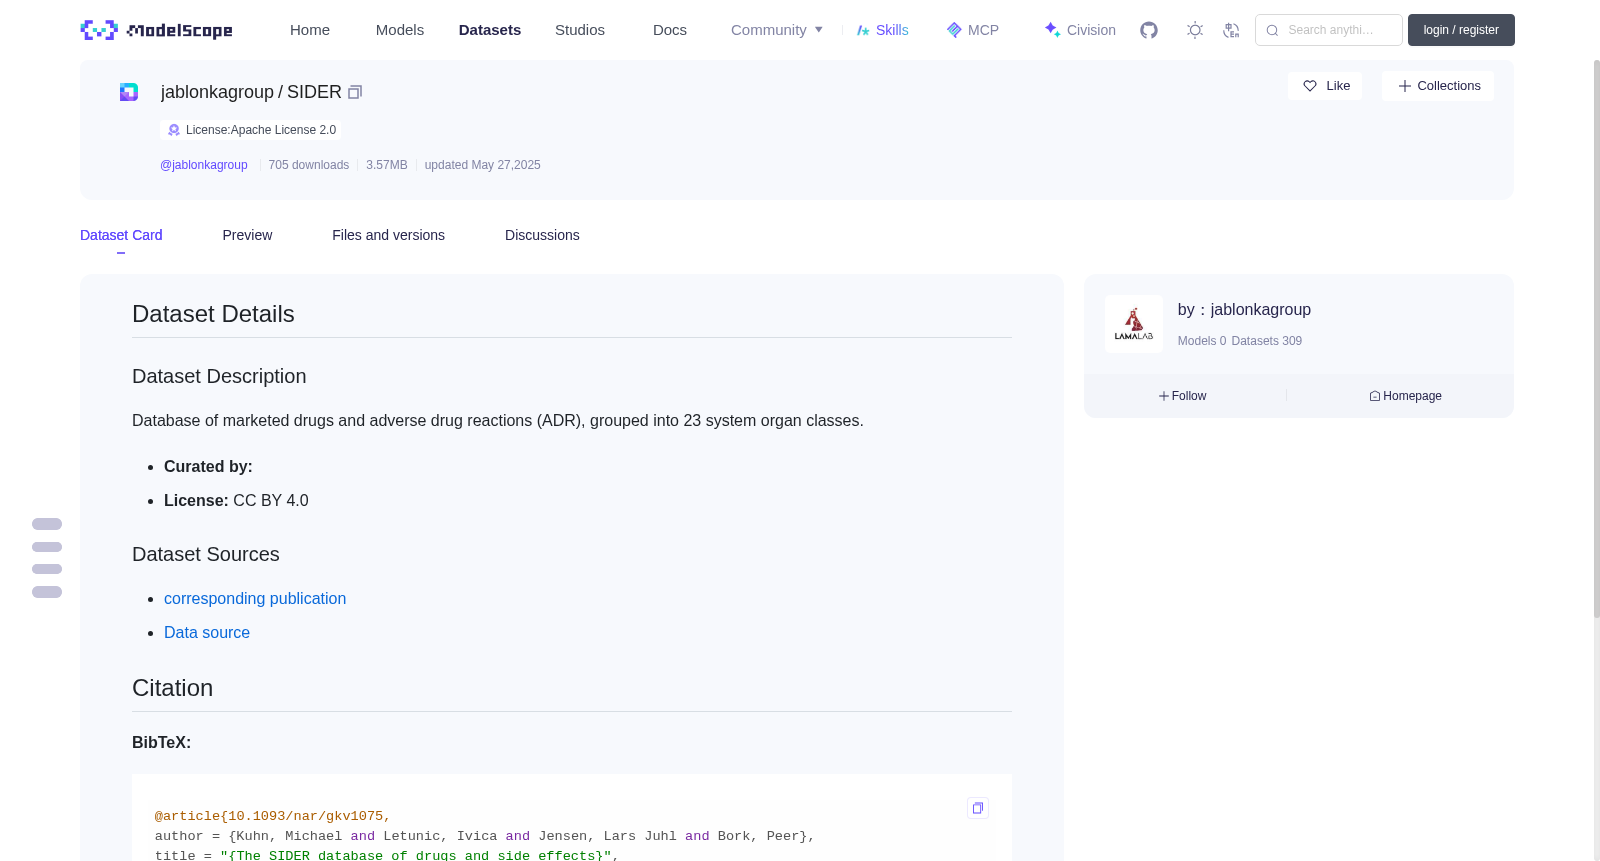Click the '705 downloads' text

(309, 165)
